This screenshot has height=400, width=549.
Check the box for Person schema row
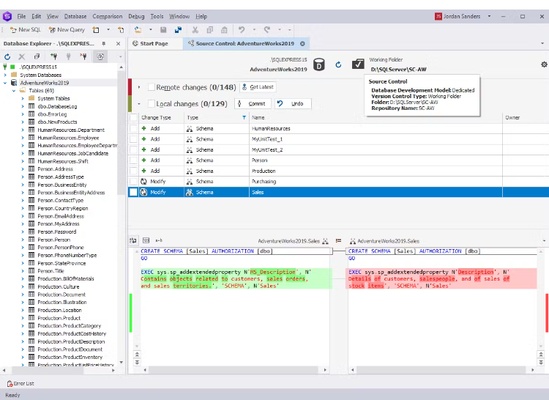pyautogui.click(x=133, y=160)
